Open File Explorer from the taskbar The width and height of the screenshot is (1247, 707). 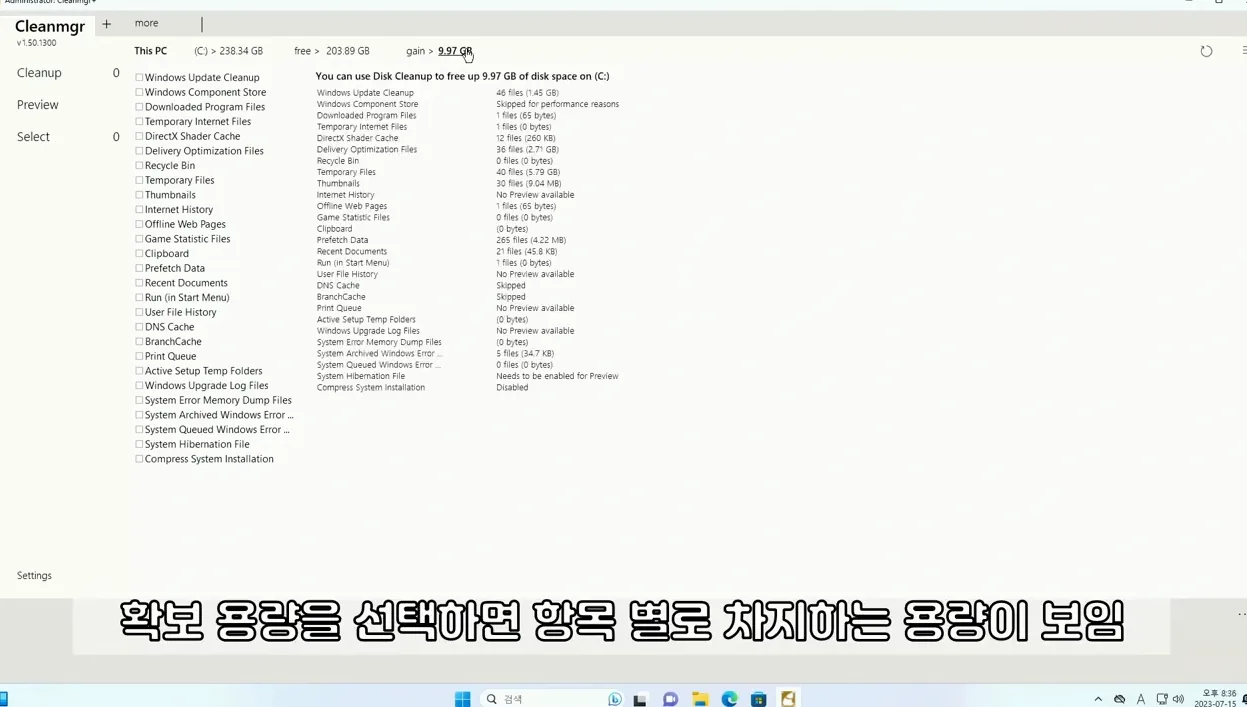pos(700,699)
